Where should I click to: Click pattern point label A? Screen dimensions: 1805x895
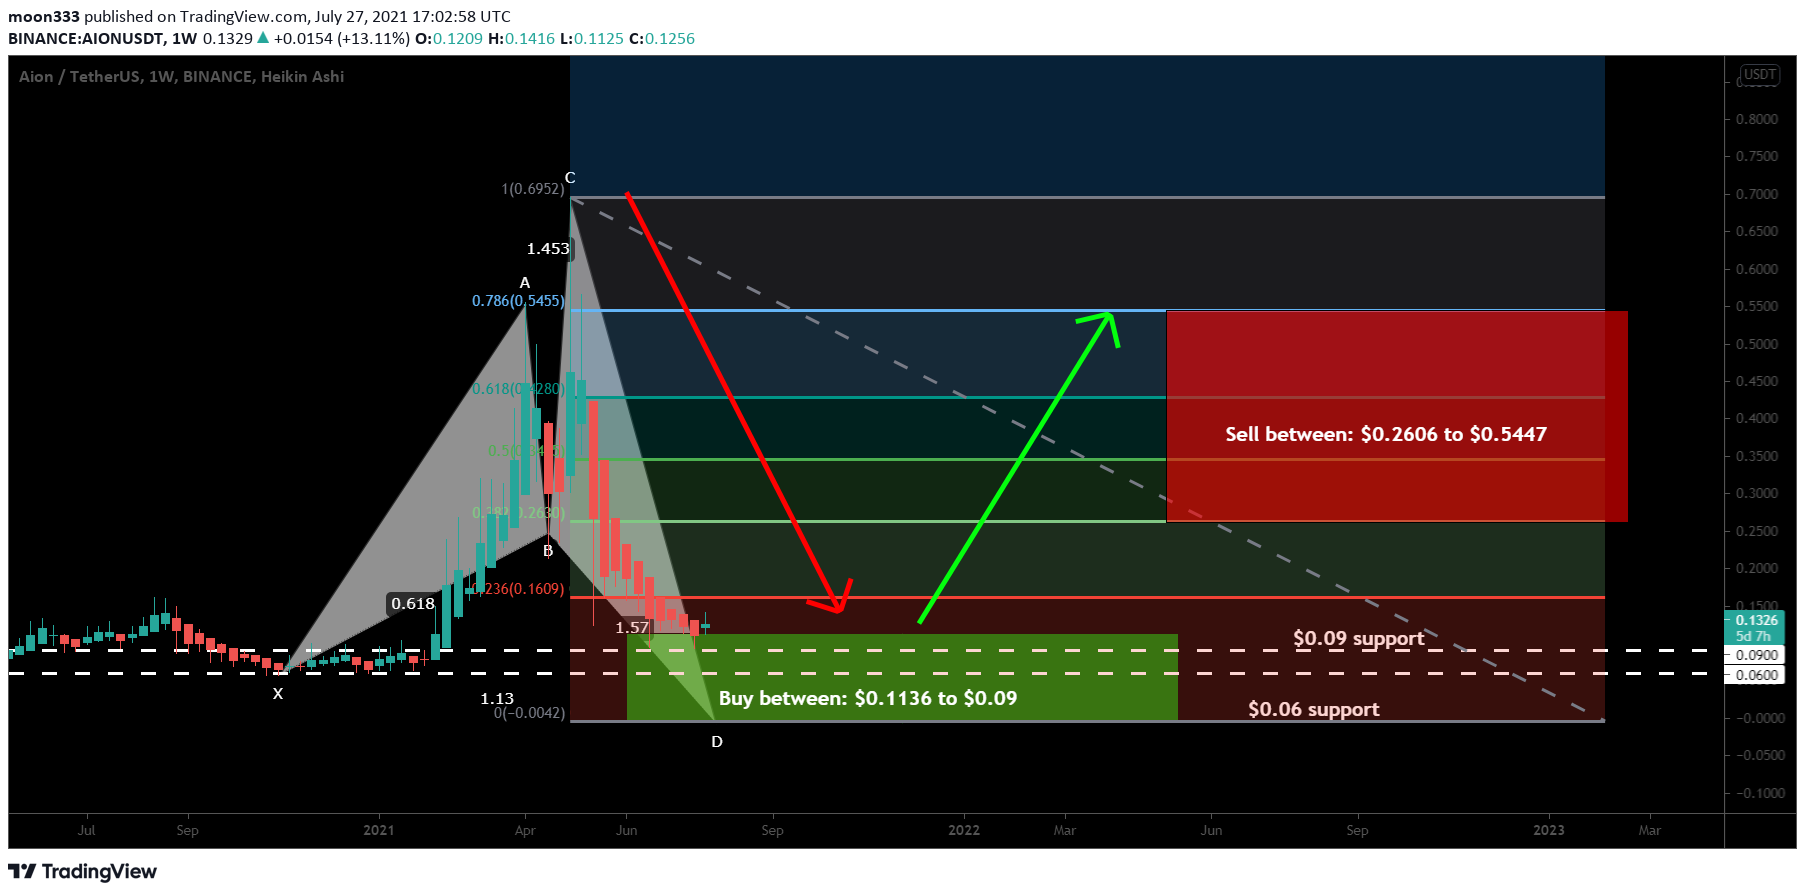coord(525,283)
